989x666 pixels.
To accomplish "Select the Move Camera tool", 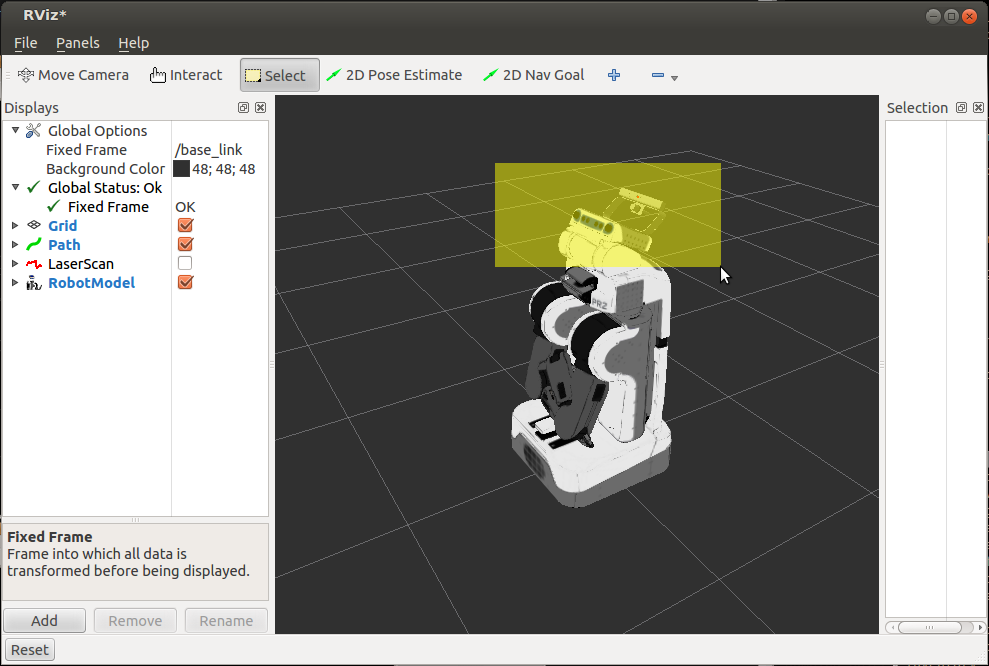I will 73,75.
